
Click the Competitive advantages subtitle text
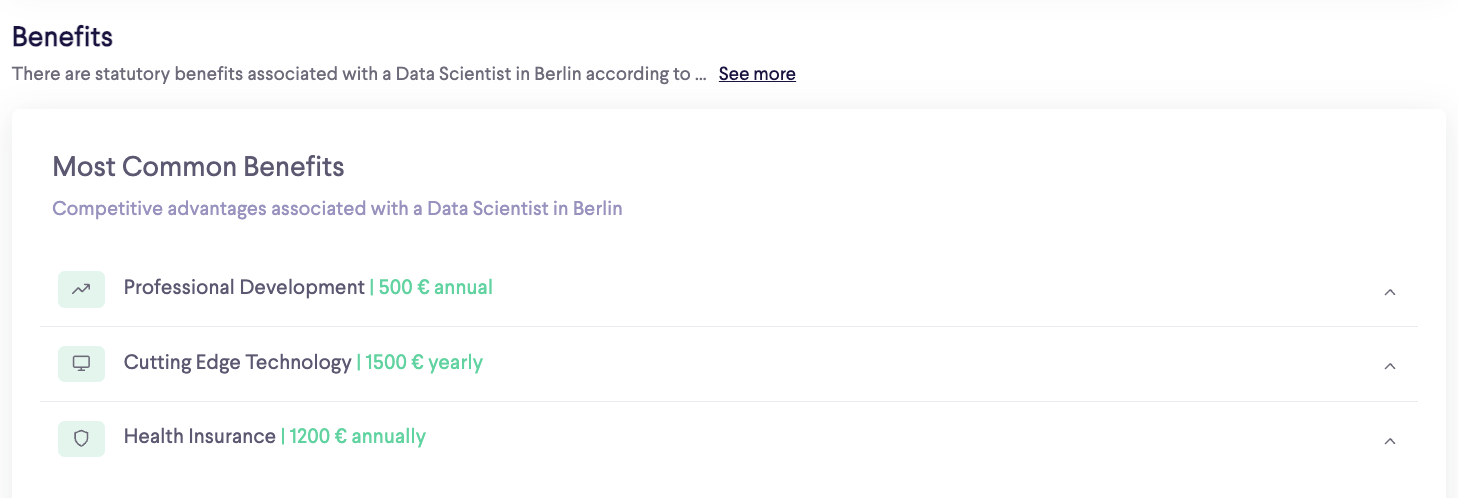click(337, 208)
